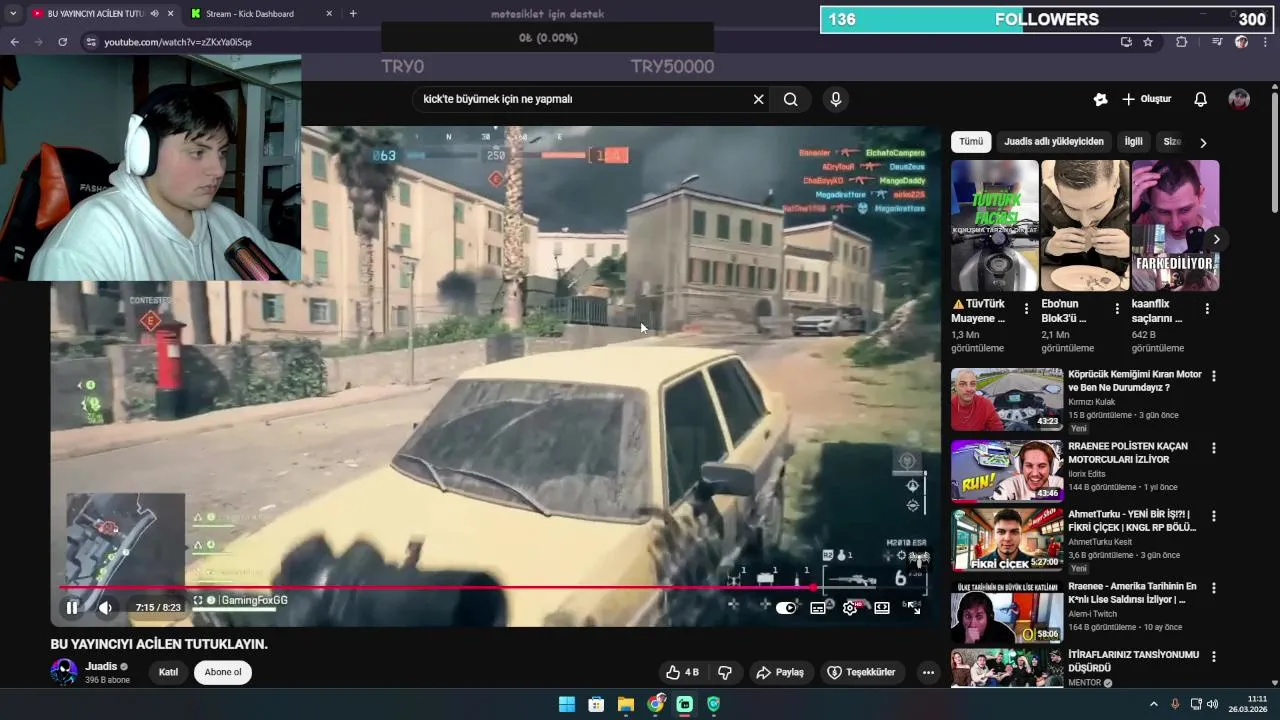Switch to theater mode
Screen dimensions: 1280x720
[882, 607]
